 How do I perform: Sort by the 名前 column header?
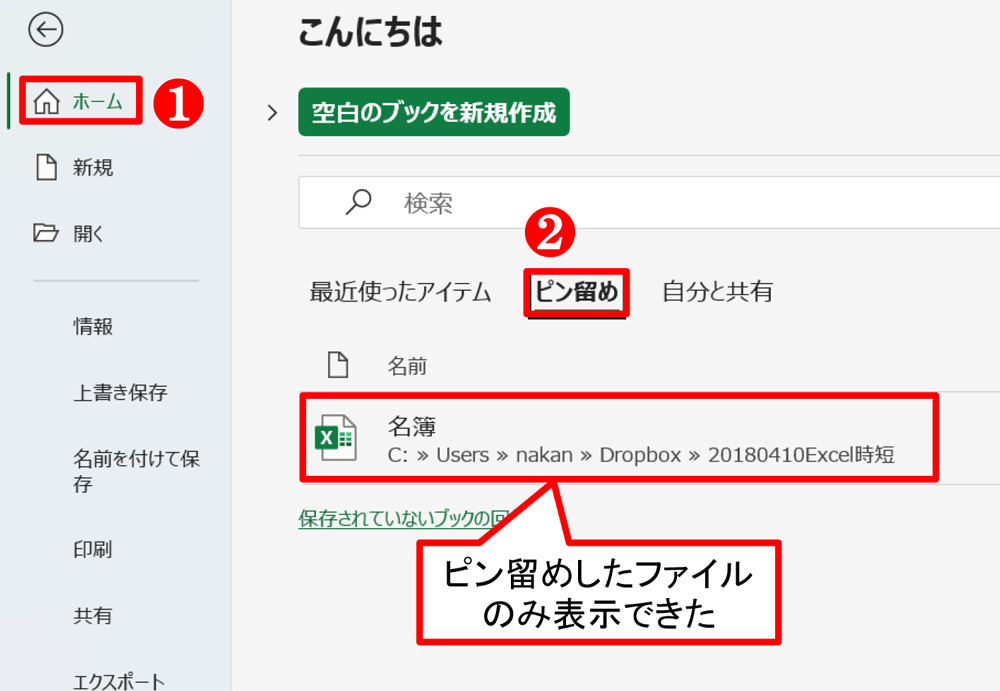(x=407, y=366)
